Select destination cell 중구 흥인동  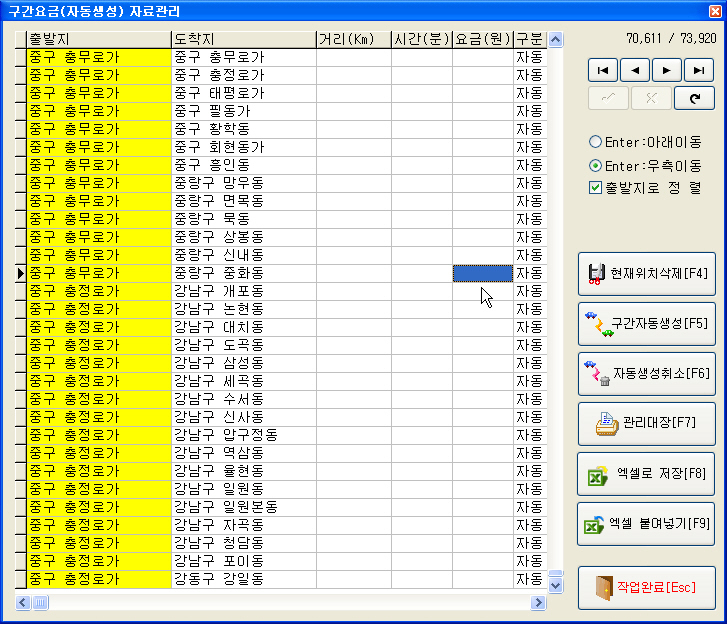click(244, 166)
